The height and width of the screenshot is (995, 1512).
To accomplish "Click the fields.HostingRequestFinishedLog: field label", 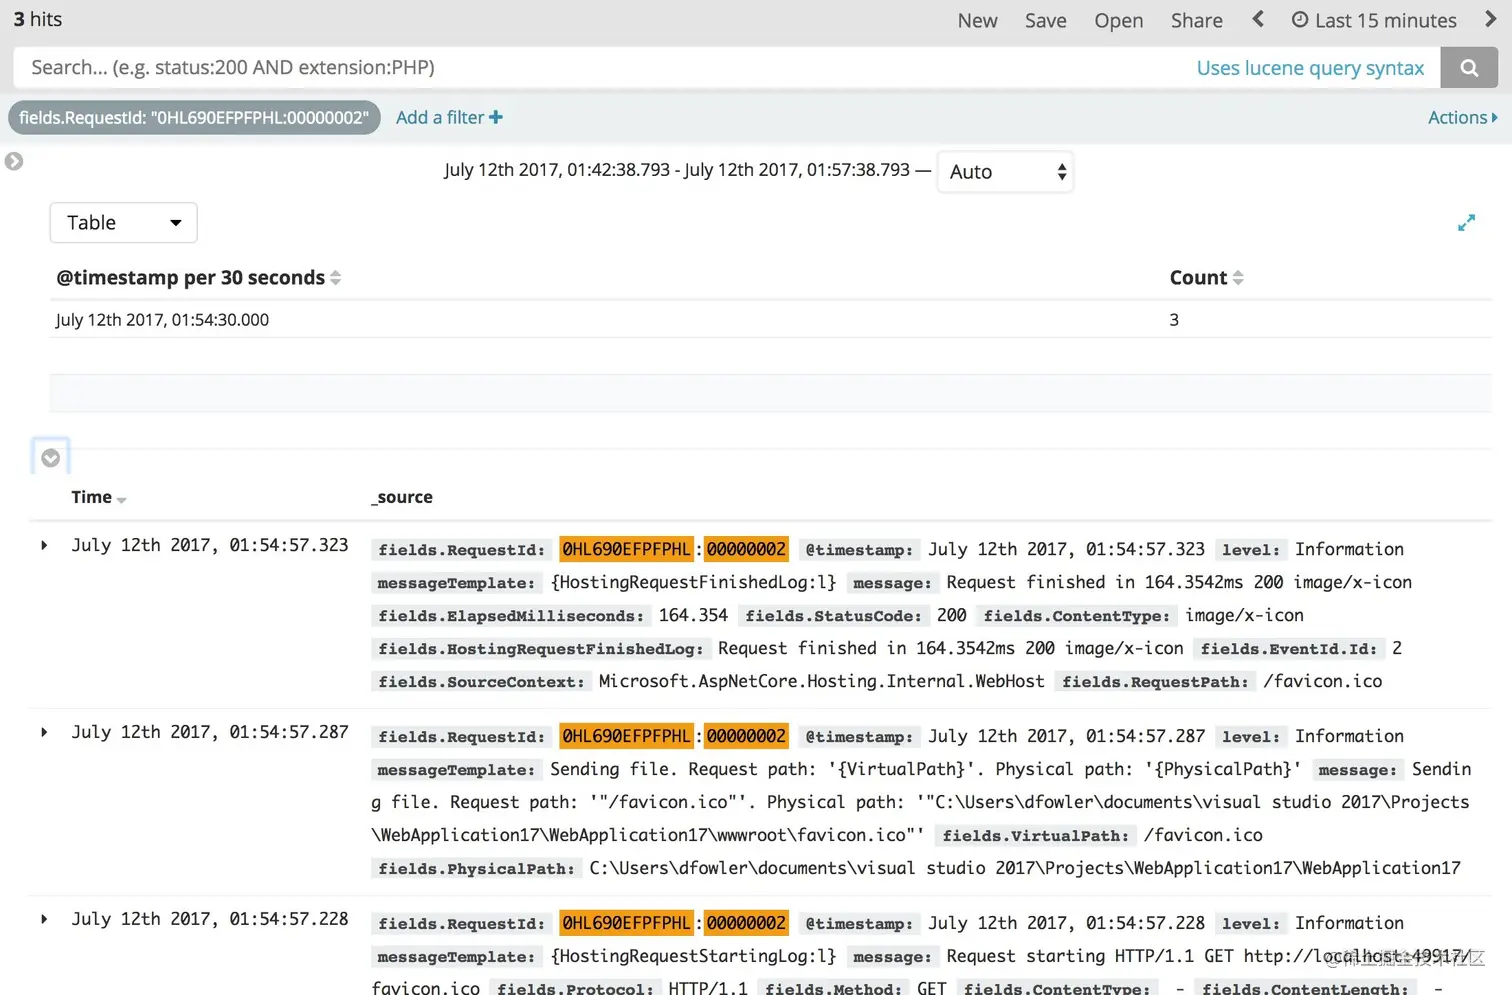I will [540, 649].
